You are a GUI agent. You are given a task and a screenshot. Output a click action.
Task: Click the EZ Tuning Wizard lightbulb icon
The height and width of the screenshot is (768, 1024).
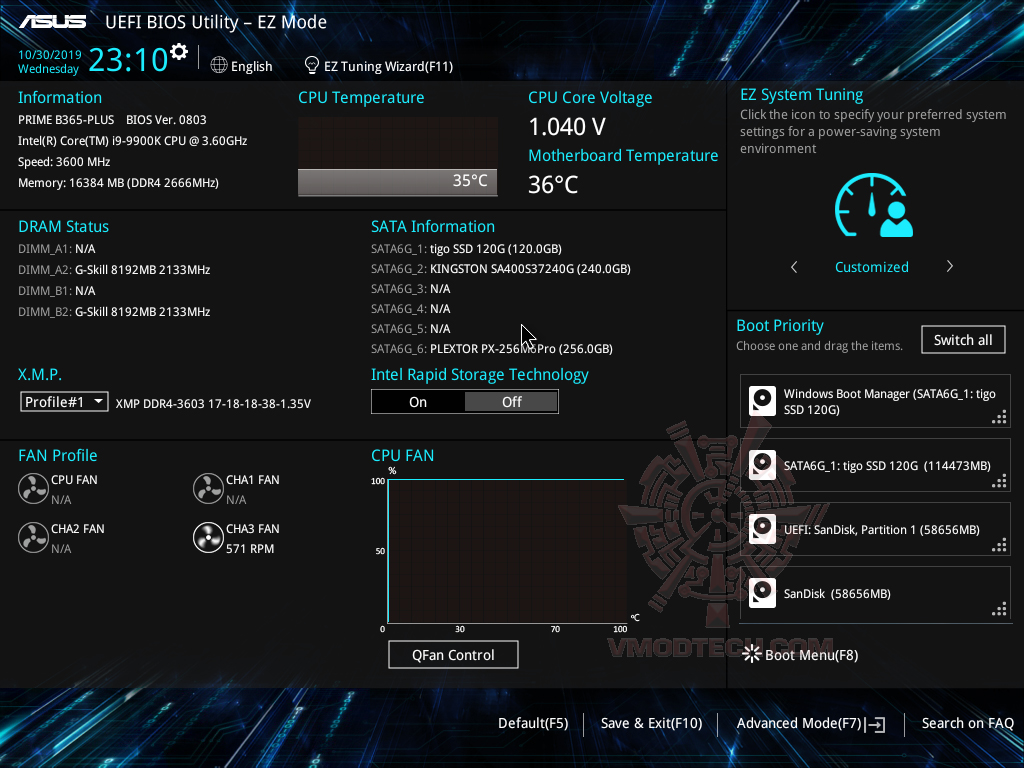tap(312, 65)
